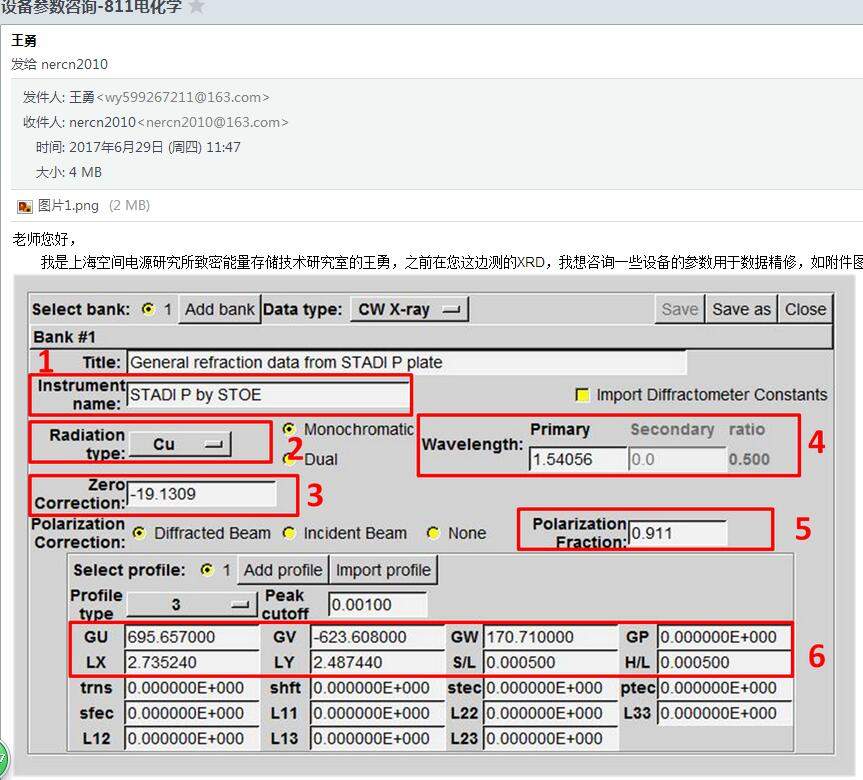Click the Close button in dialog
Viewport: 863px width, 780px height.
805,309
